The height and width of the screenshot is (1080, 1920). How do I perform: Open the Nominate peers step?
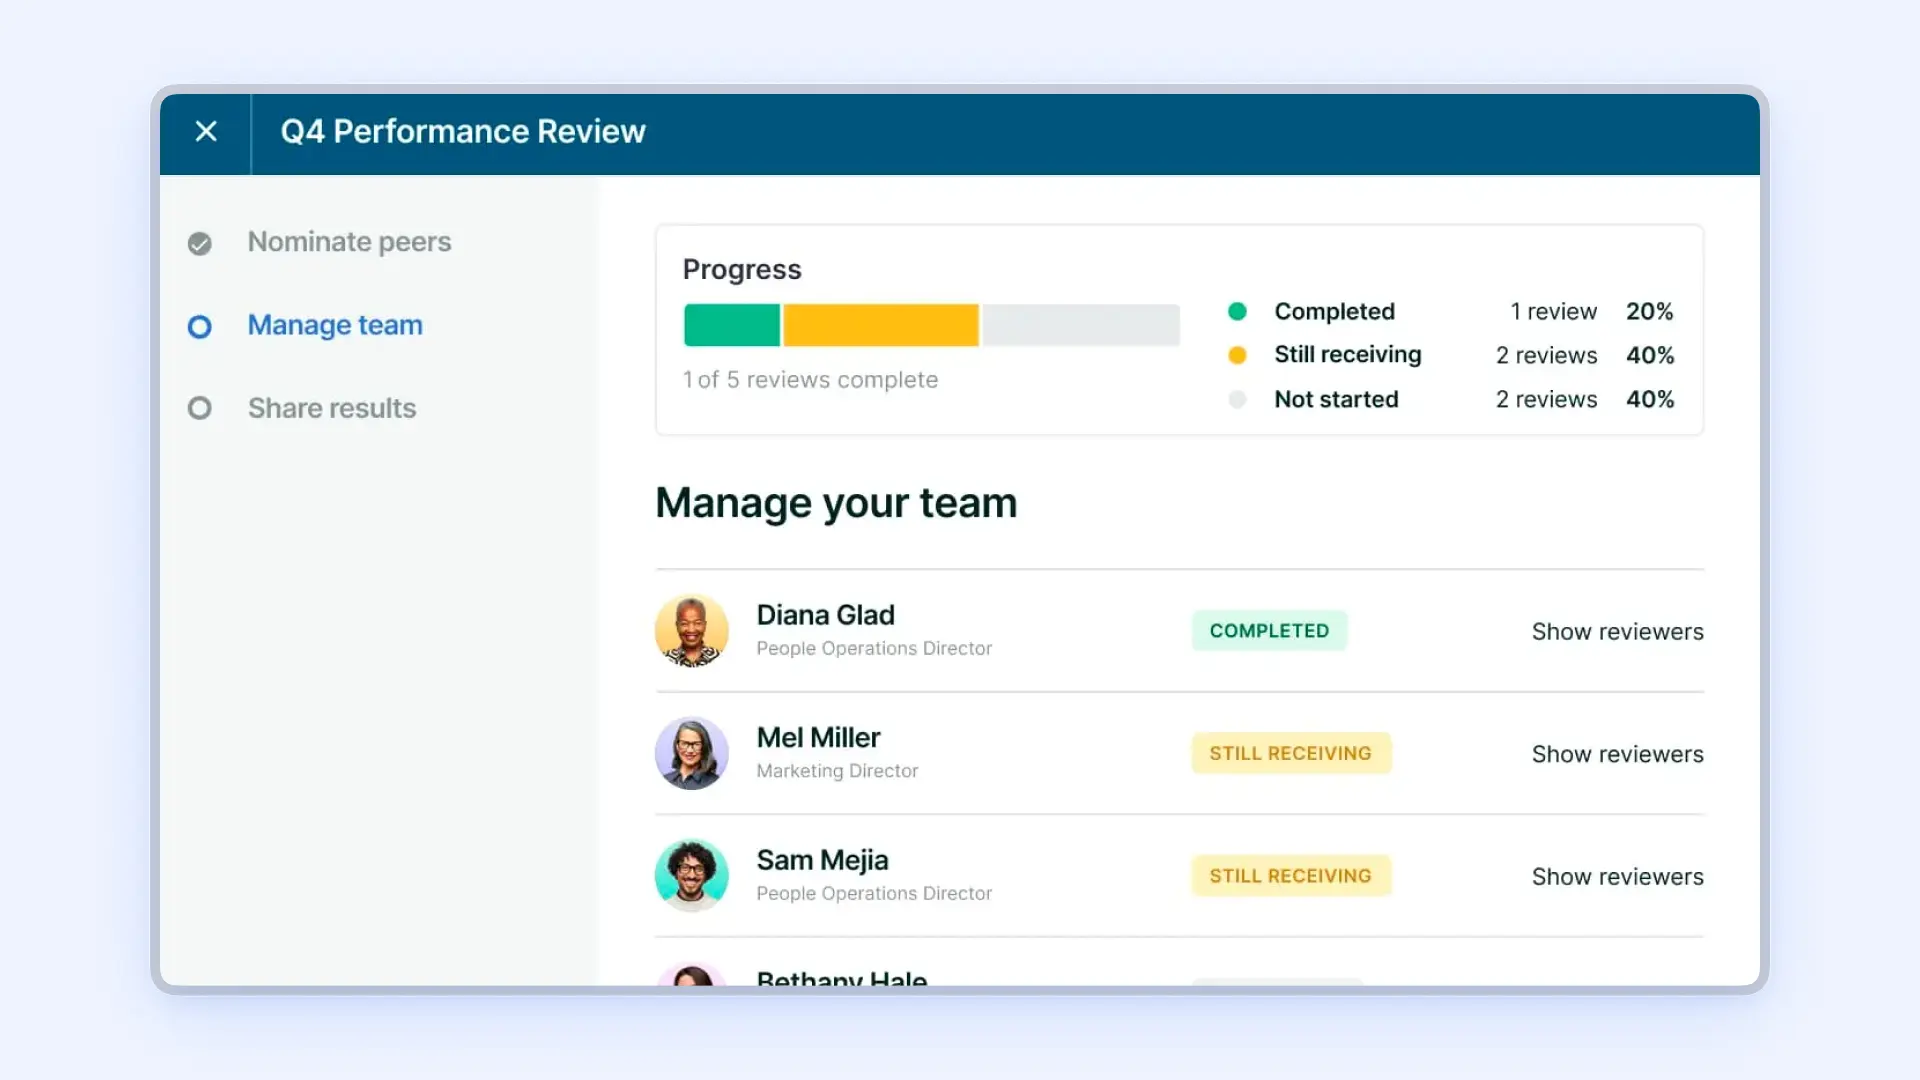coord(349,242)
